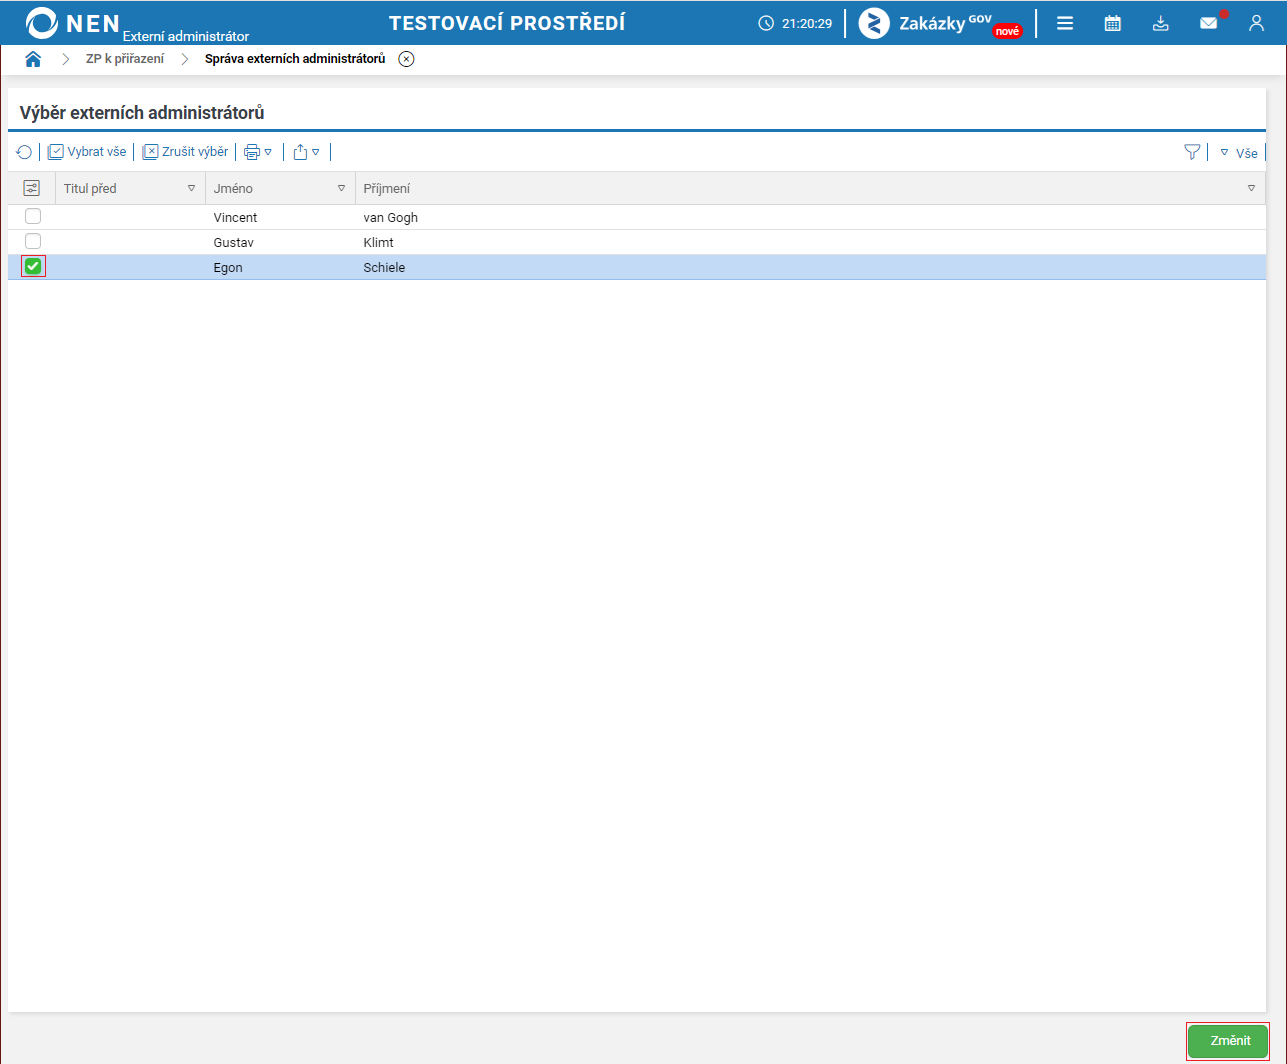1287x1064 pixels.
Task: Untick checkbox for Egon Schiele
Action: (33, 266)
